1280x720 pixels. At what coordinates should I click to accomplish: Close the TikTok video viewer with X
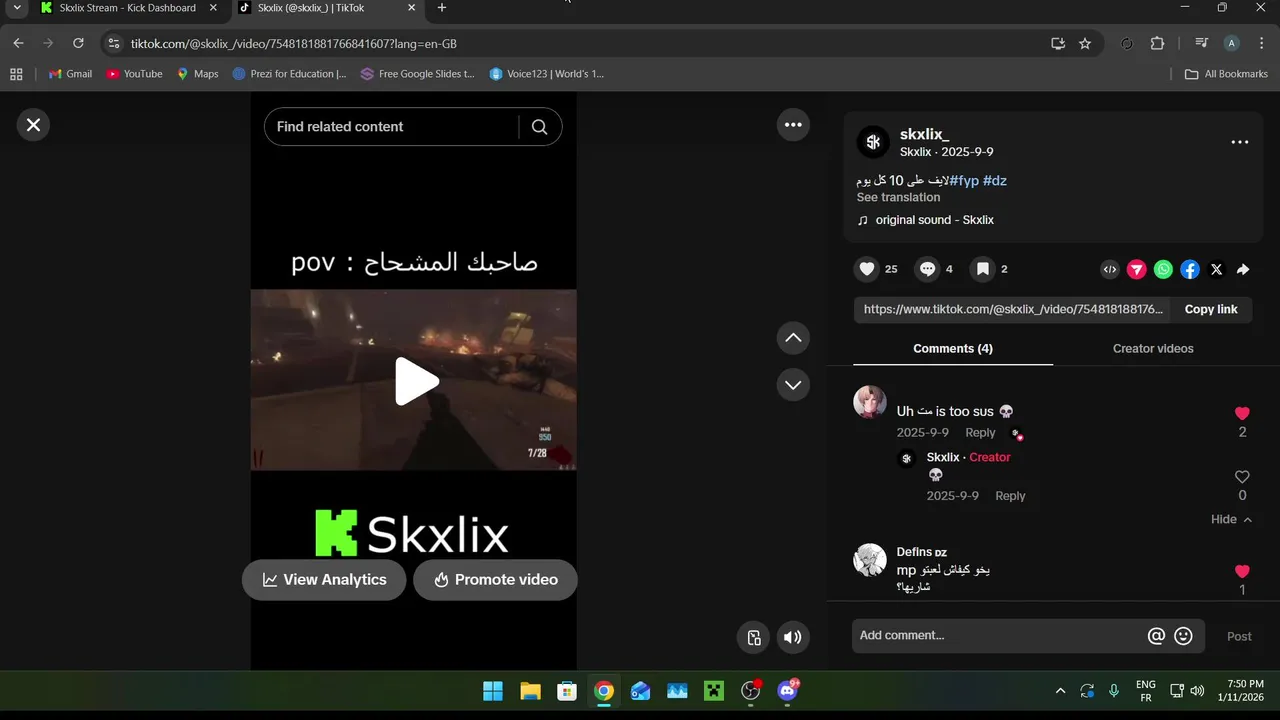[x=33, y=125]
